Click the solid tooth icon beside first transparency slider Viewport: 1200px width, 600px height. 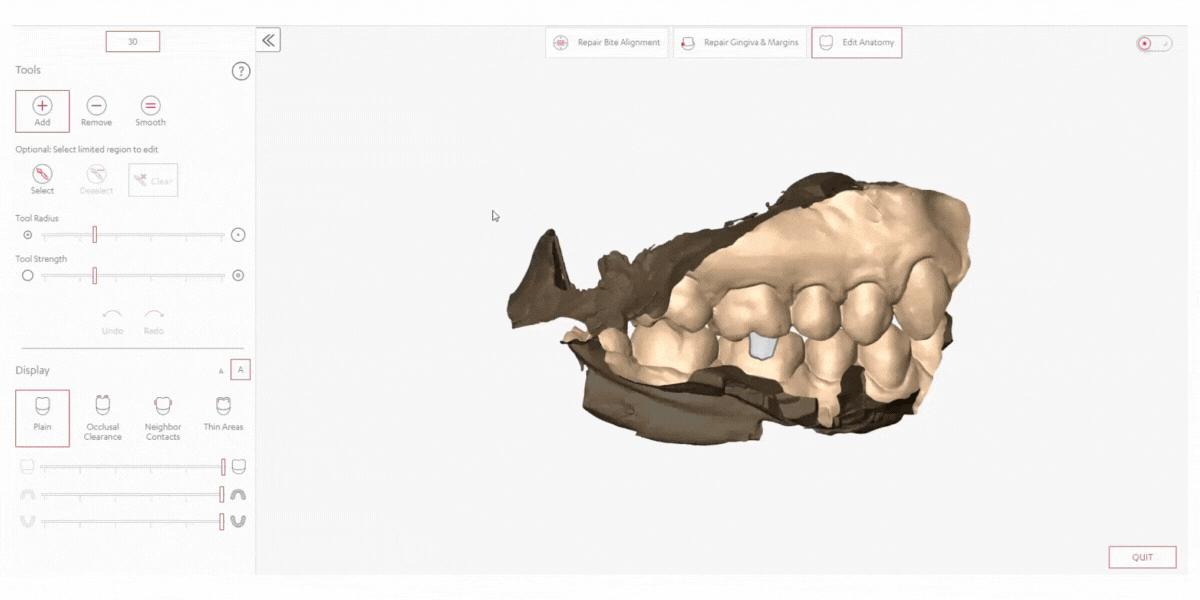pyautogui.click(x=239, y=467)
